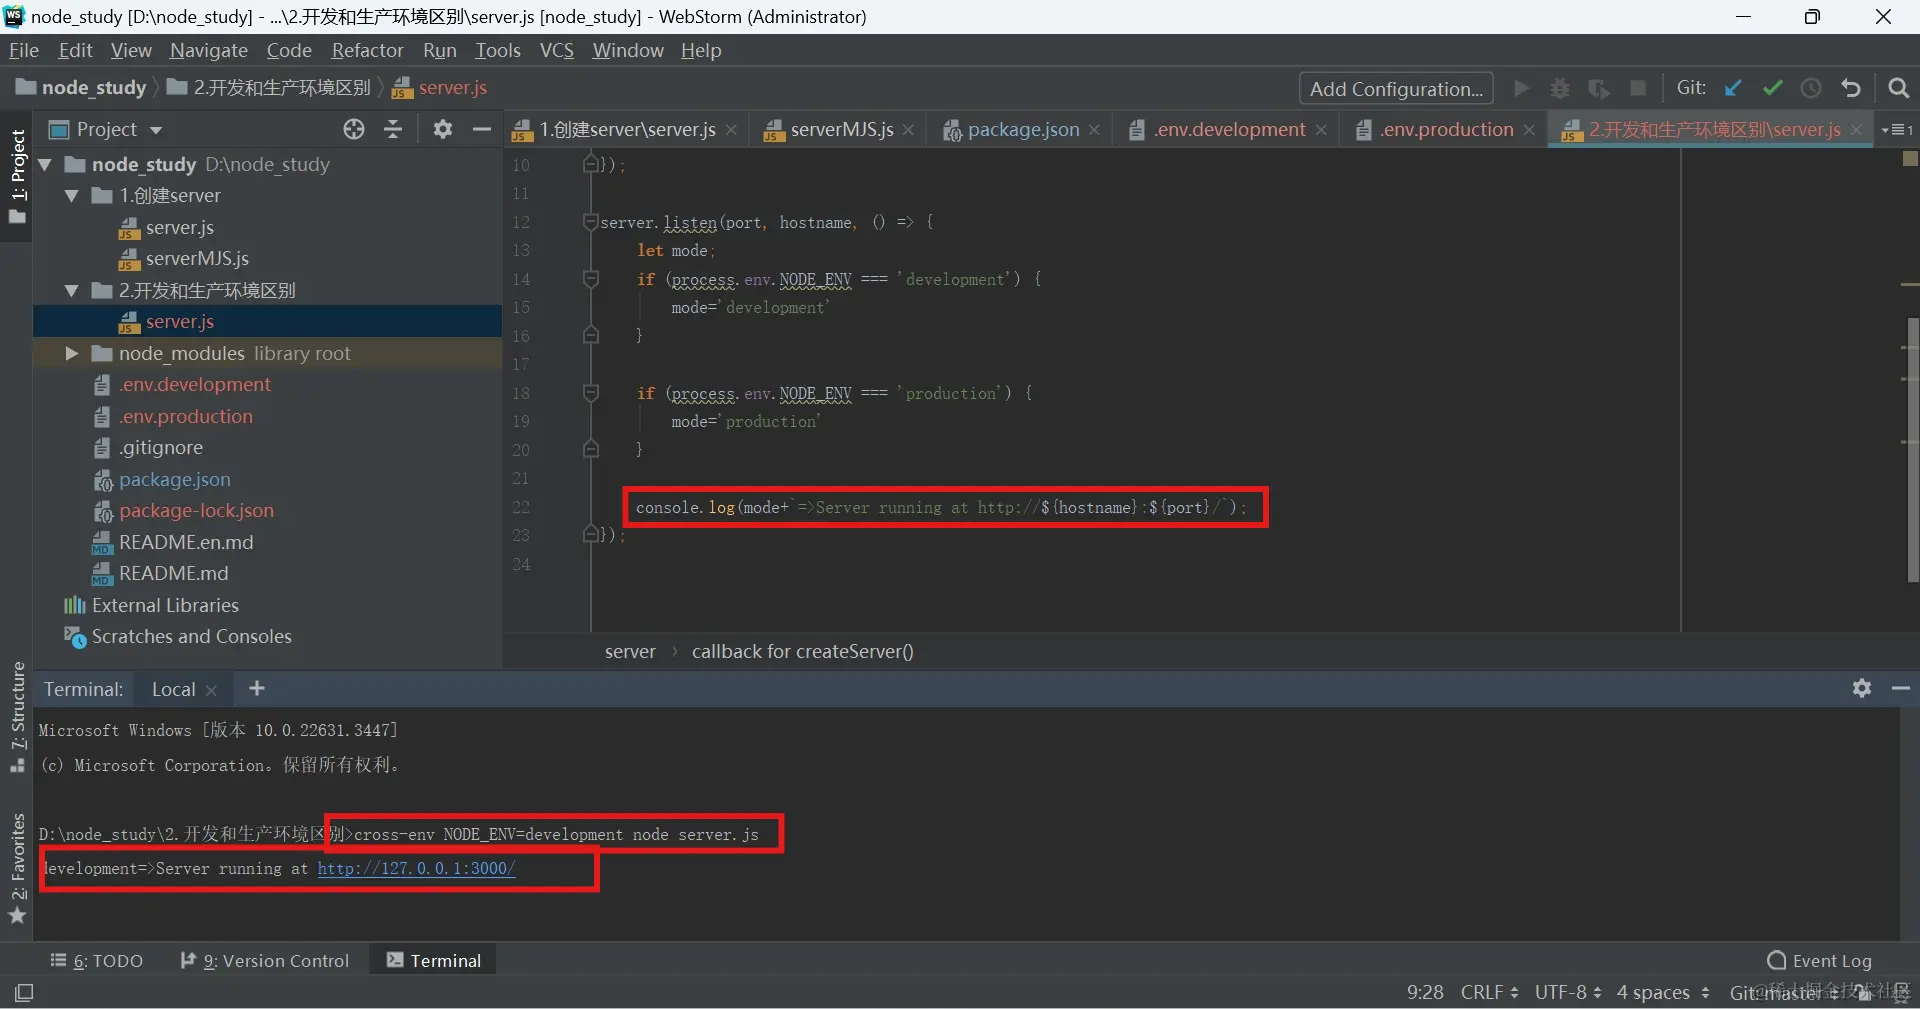Toggle the Event Log window
The width and height of the screenshot is (1920, 1009).
(1819, 961)
